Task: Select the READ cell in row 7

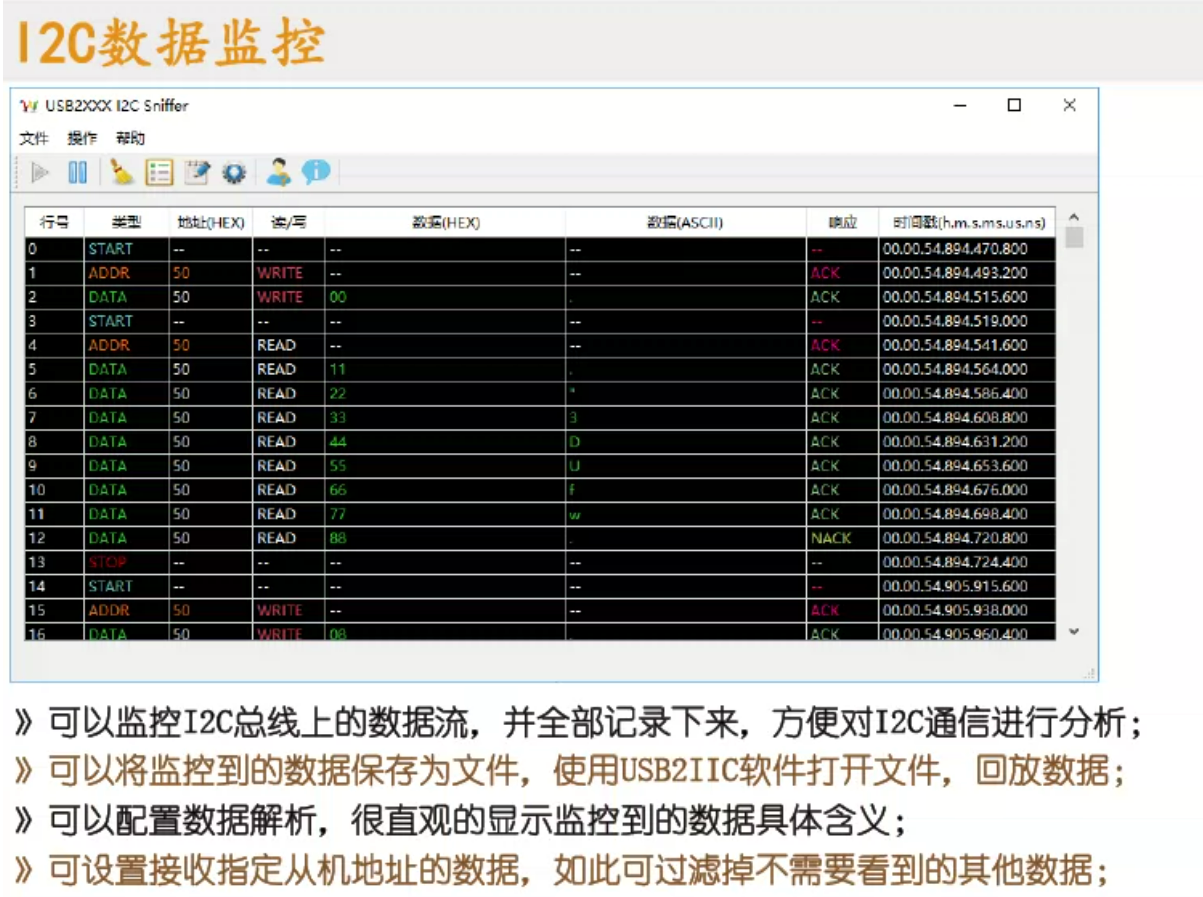Action: [288, 418]
